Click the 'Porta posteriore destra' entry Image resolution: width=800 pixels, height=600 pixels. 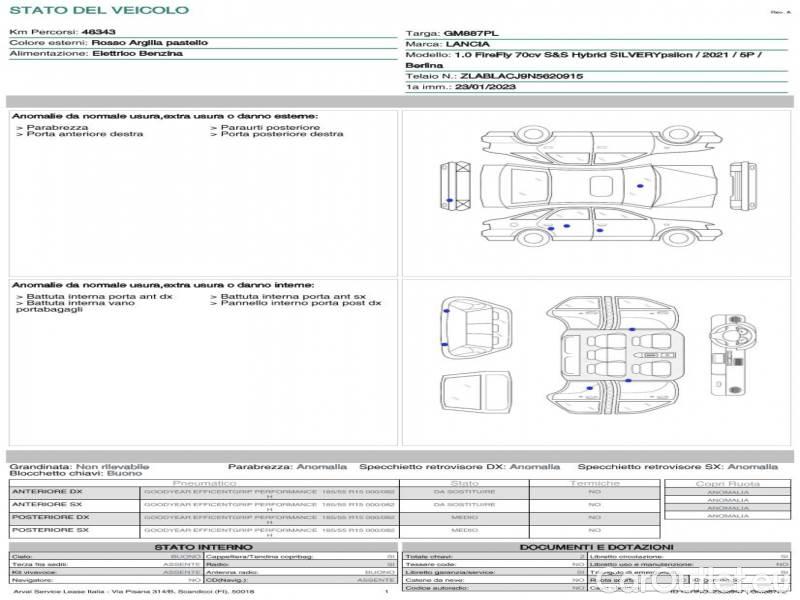[277, 134]
